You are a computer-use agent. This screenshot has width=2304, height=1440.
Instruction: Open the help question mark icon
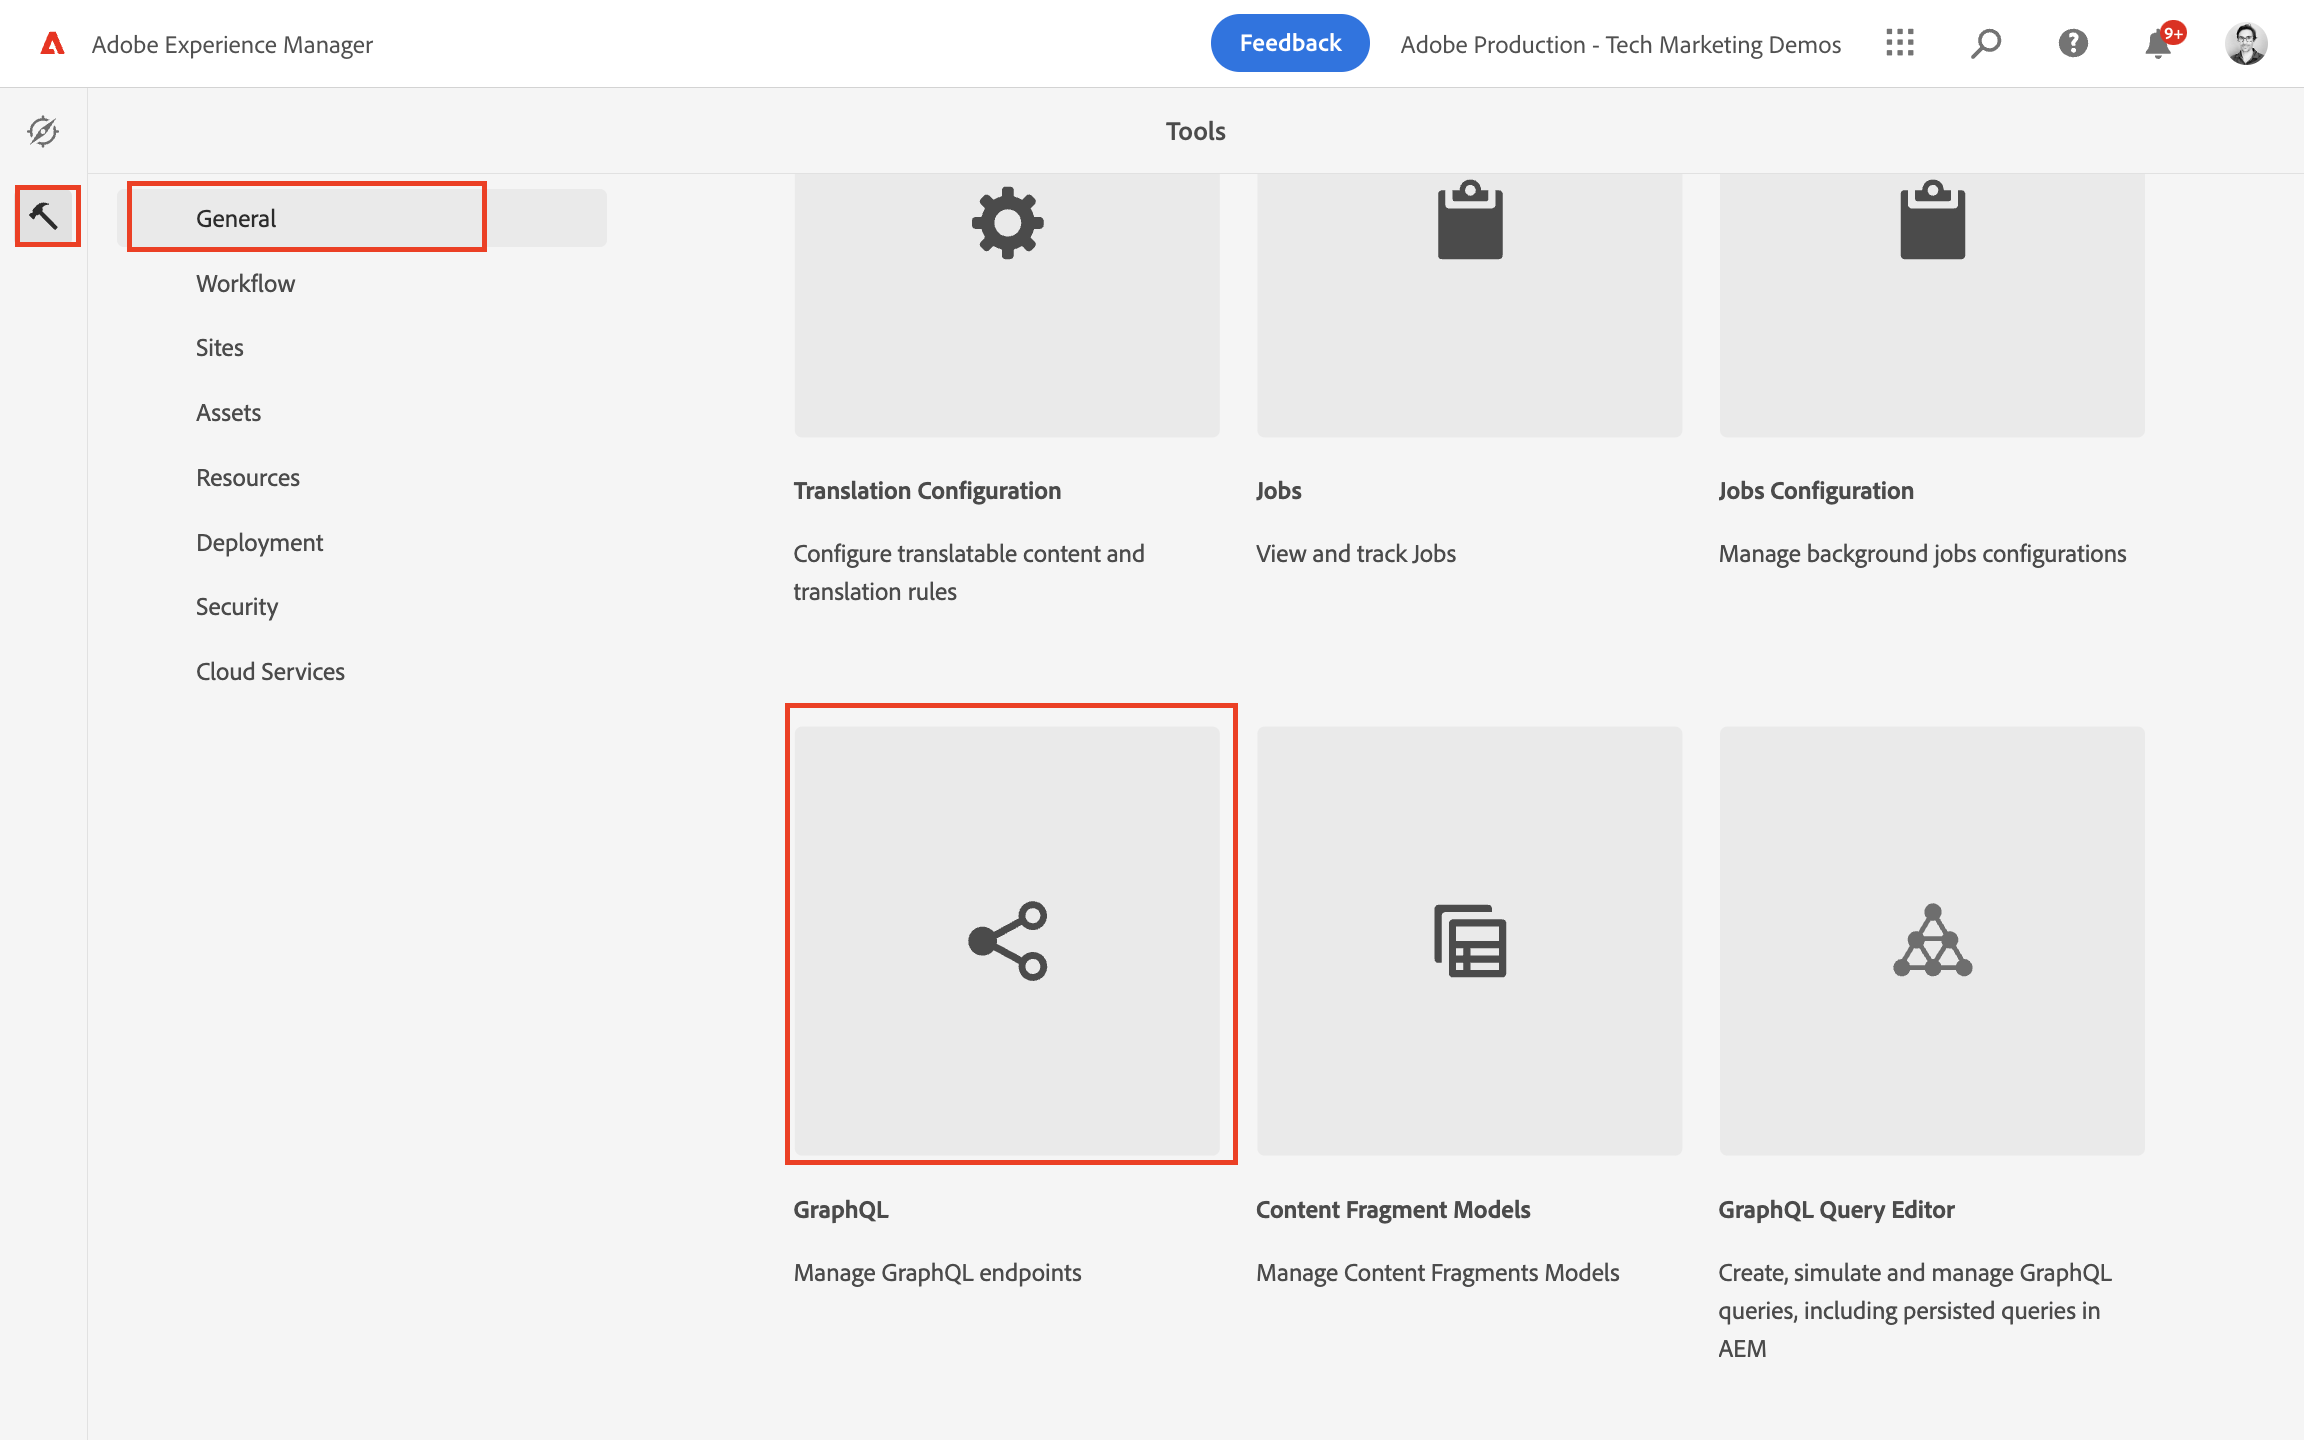pos(2072,43)
